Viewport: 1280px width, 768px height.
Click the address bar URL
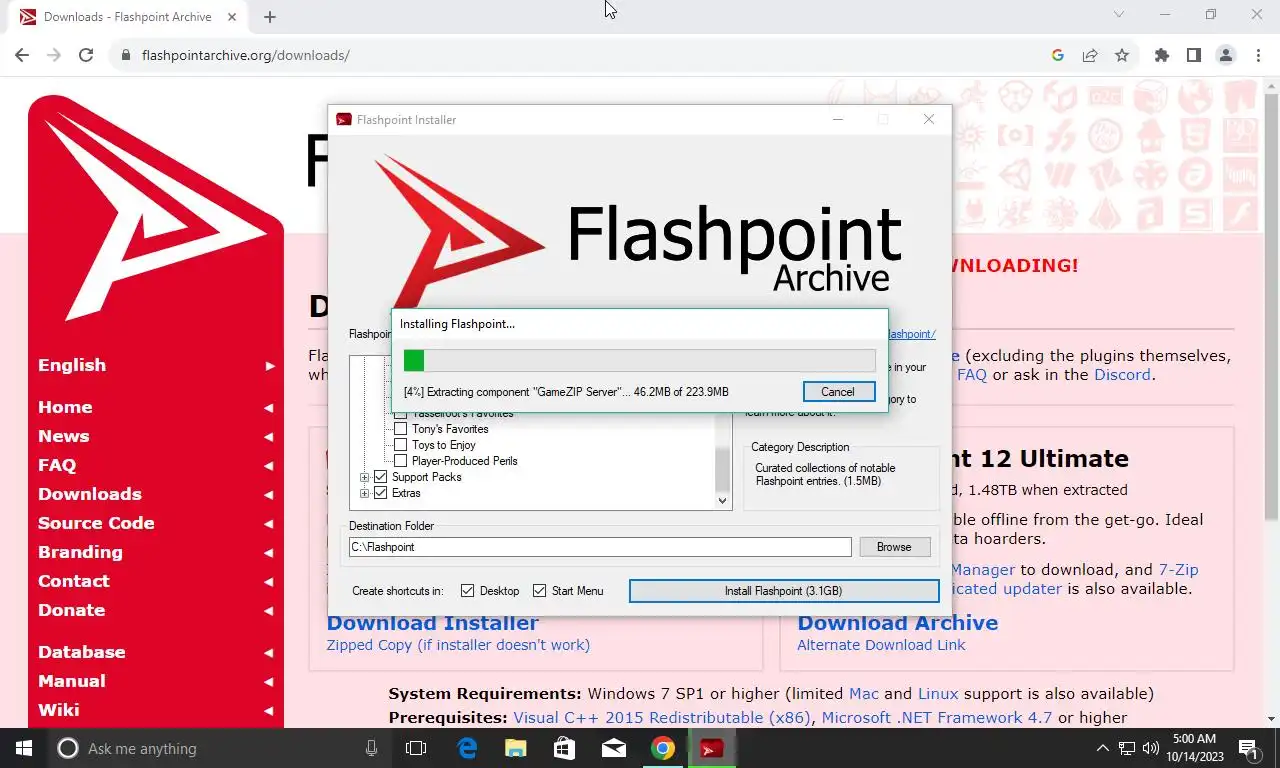246,55
